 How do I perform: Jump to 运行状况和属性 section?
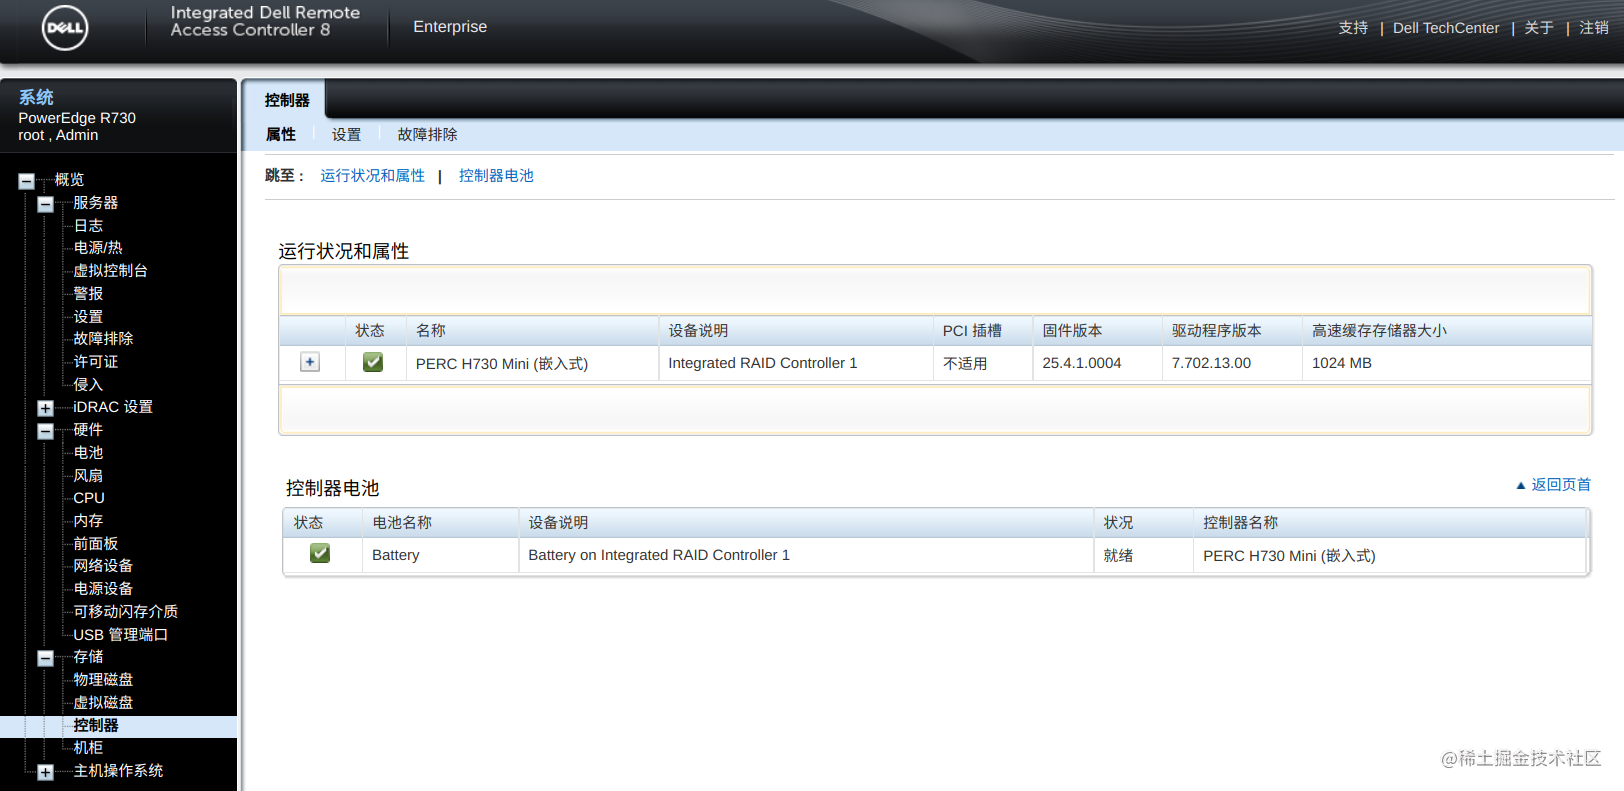tap(372, 175)
